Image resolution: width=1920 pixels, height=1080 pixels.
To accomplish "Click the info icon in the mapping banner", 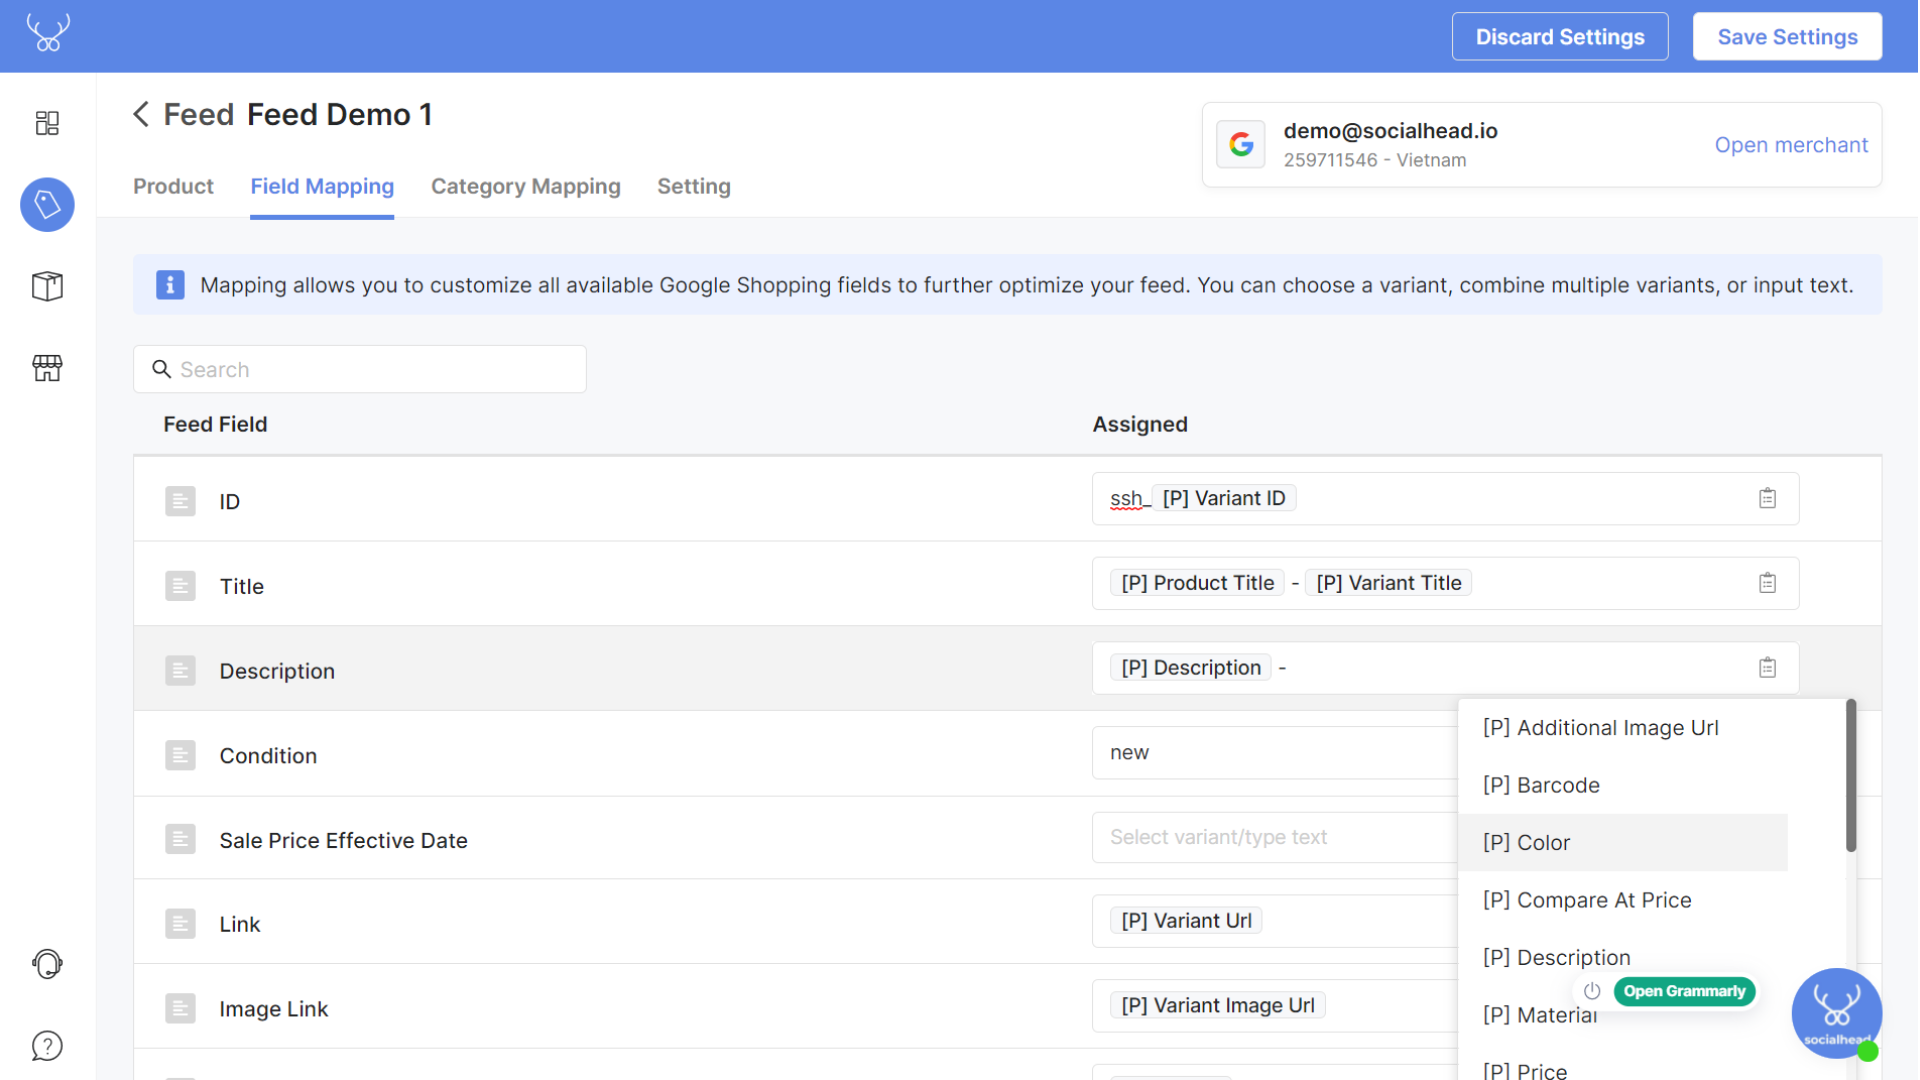I will pos(170,285).
